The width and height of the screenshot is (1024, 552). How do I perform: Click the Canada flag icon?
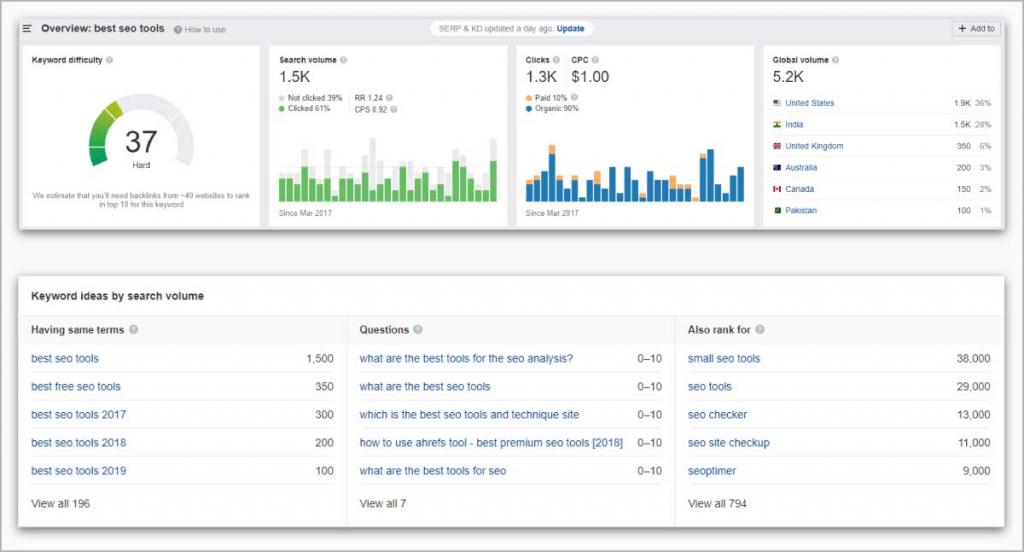(x=777, y=189)
